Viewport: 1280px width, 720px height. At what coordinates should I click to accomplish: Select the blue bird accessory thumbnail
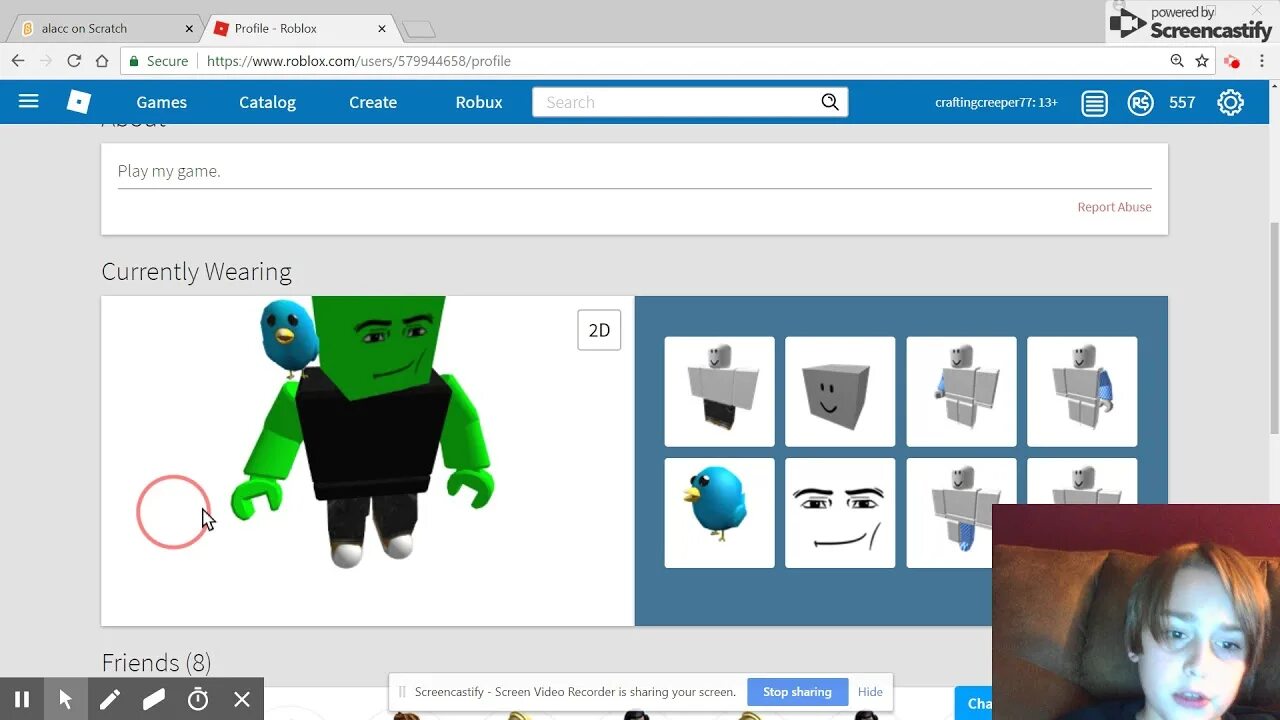719,513
